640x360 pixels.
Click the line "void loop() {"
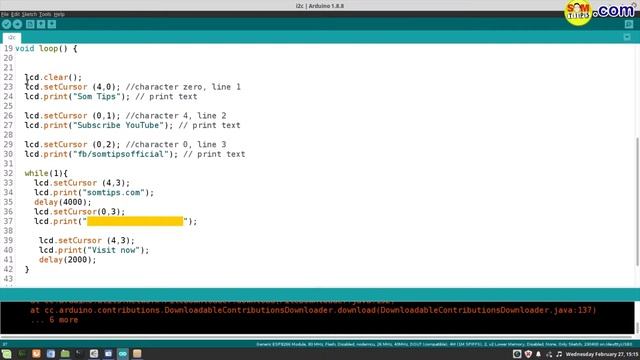(x=46, y=49)
